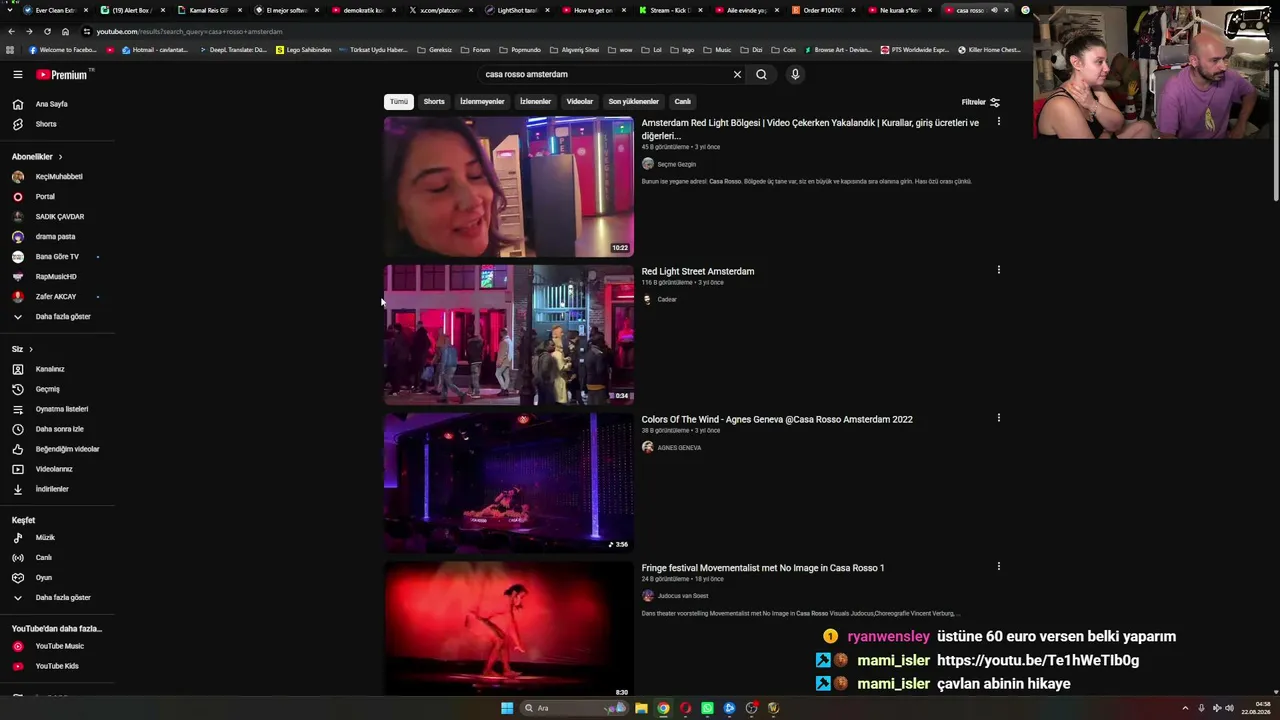Go to SADIK ÇAVDAR channel
Image resolution: width=1280 pixels, height=720 pixels.
click(60, 217)
